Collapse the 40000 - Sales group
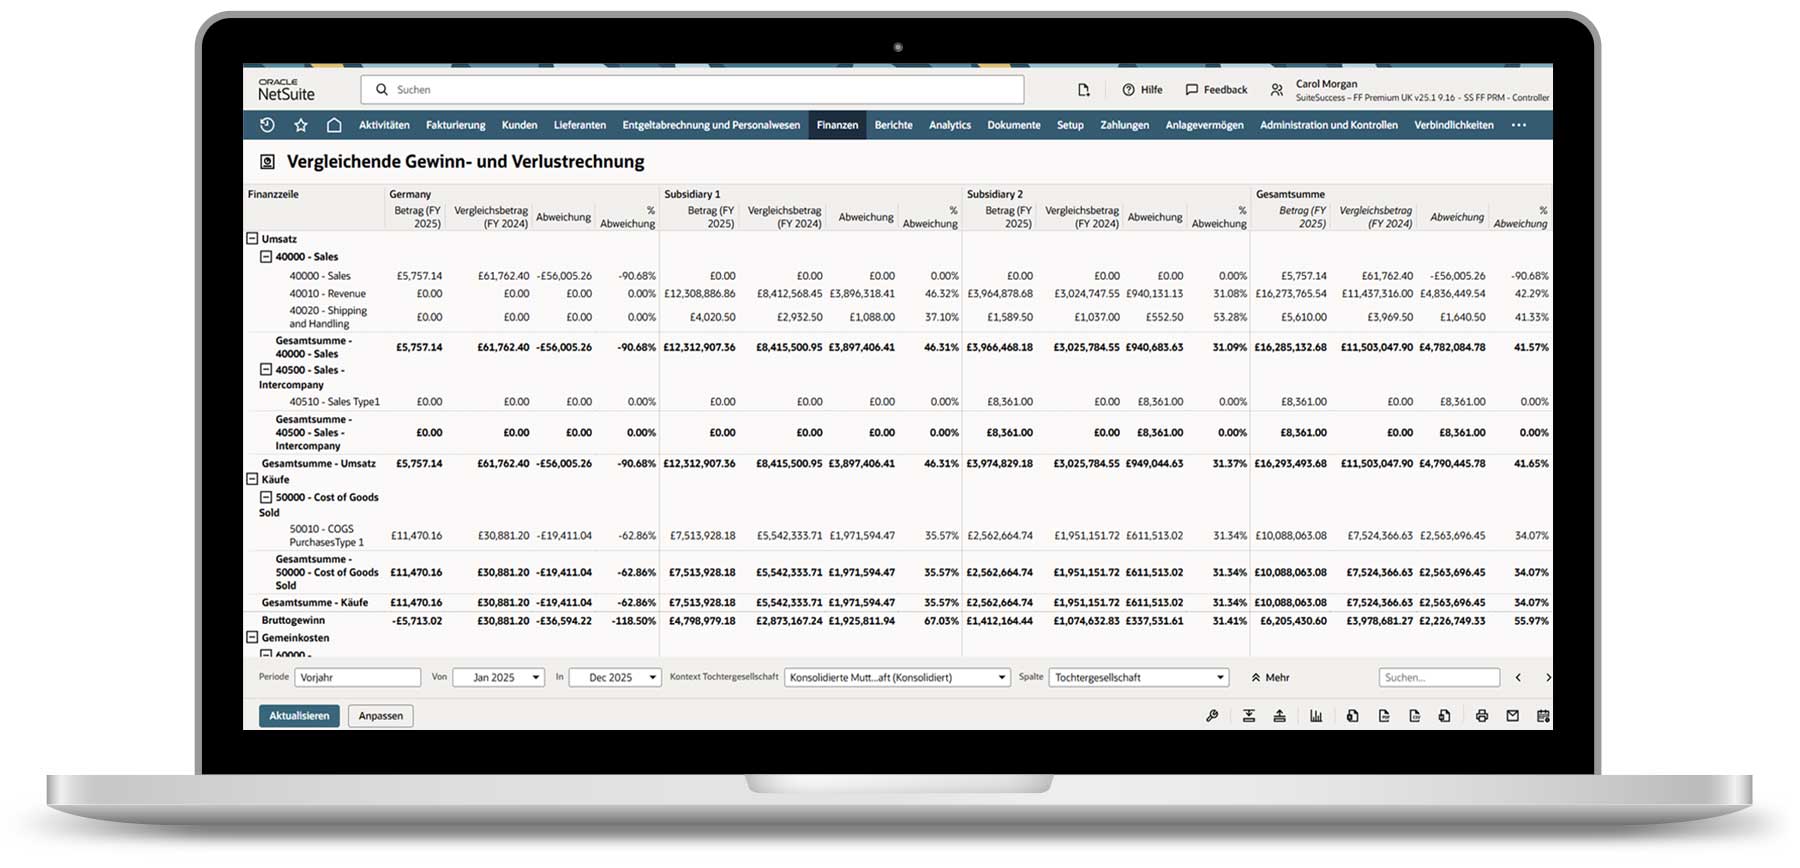Image resolution: width=1800 pixels, height=868 pixels. tap(266, 257)
